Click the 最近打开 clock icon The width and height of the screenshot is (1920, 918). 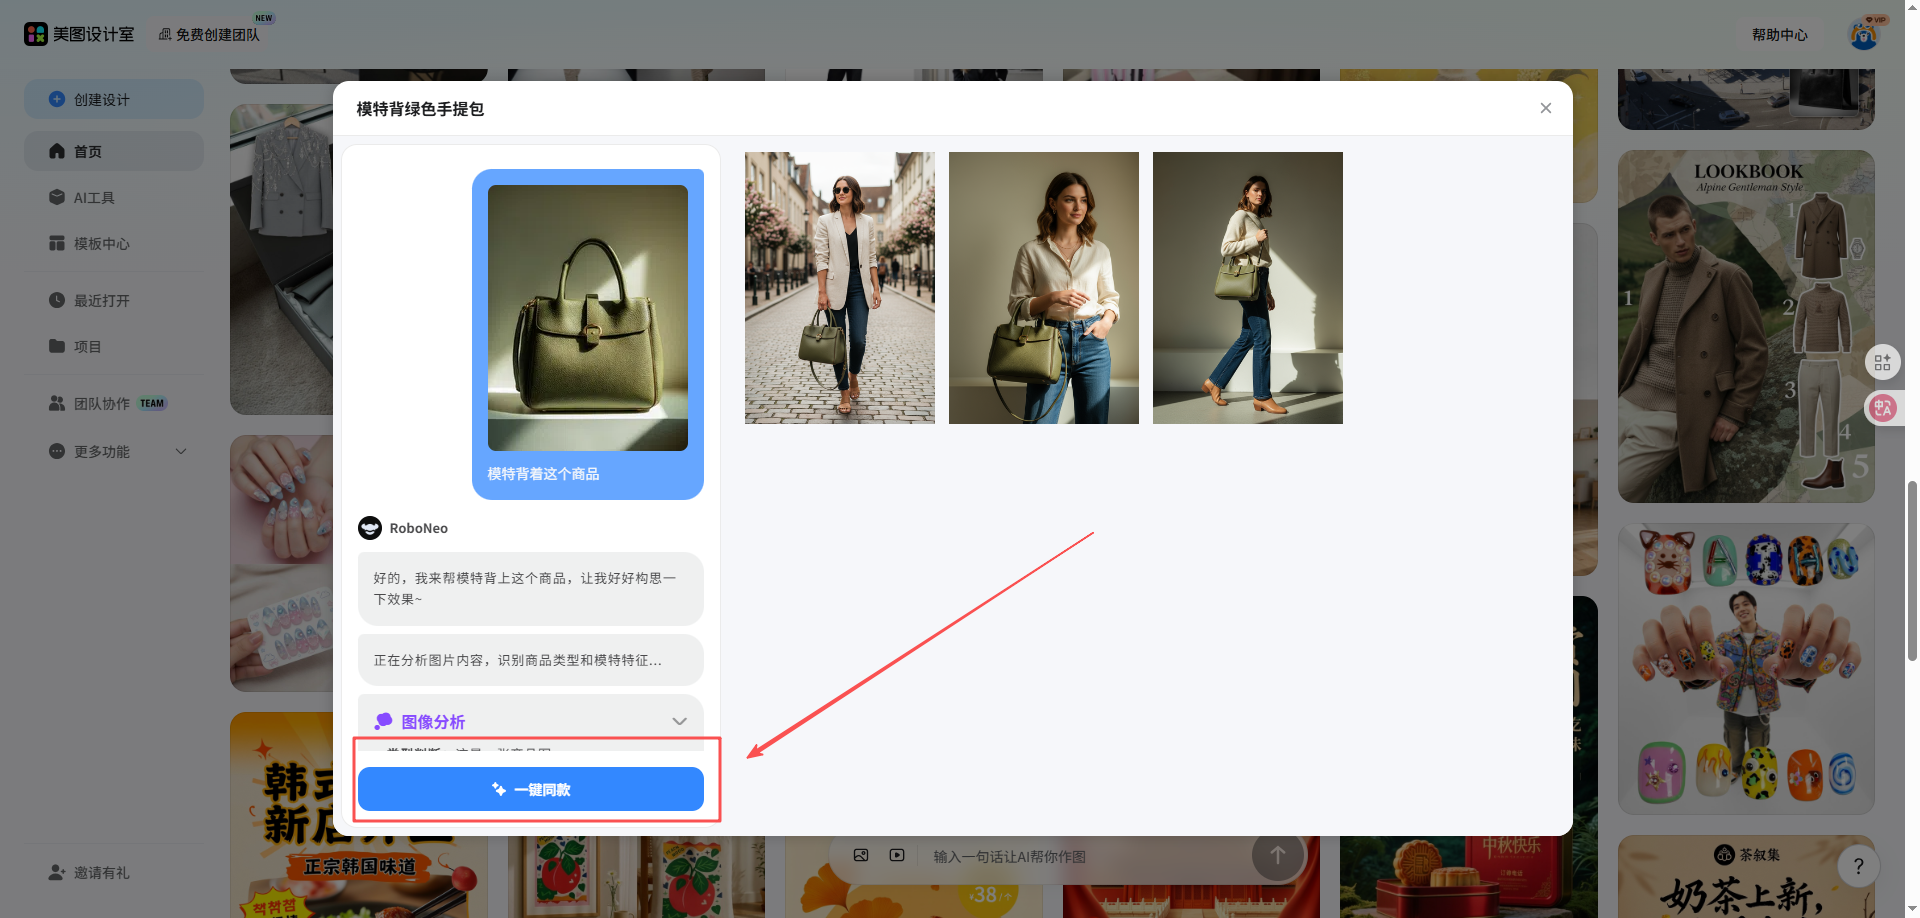pos(57,300)
